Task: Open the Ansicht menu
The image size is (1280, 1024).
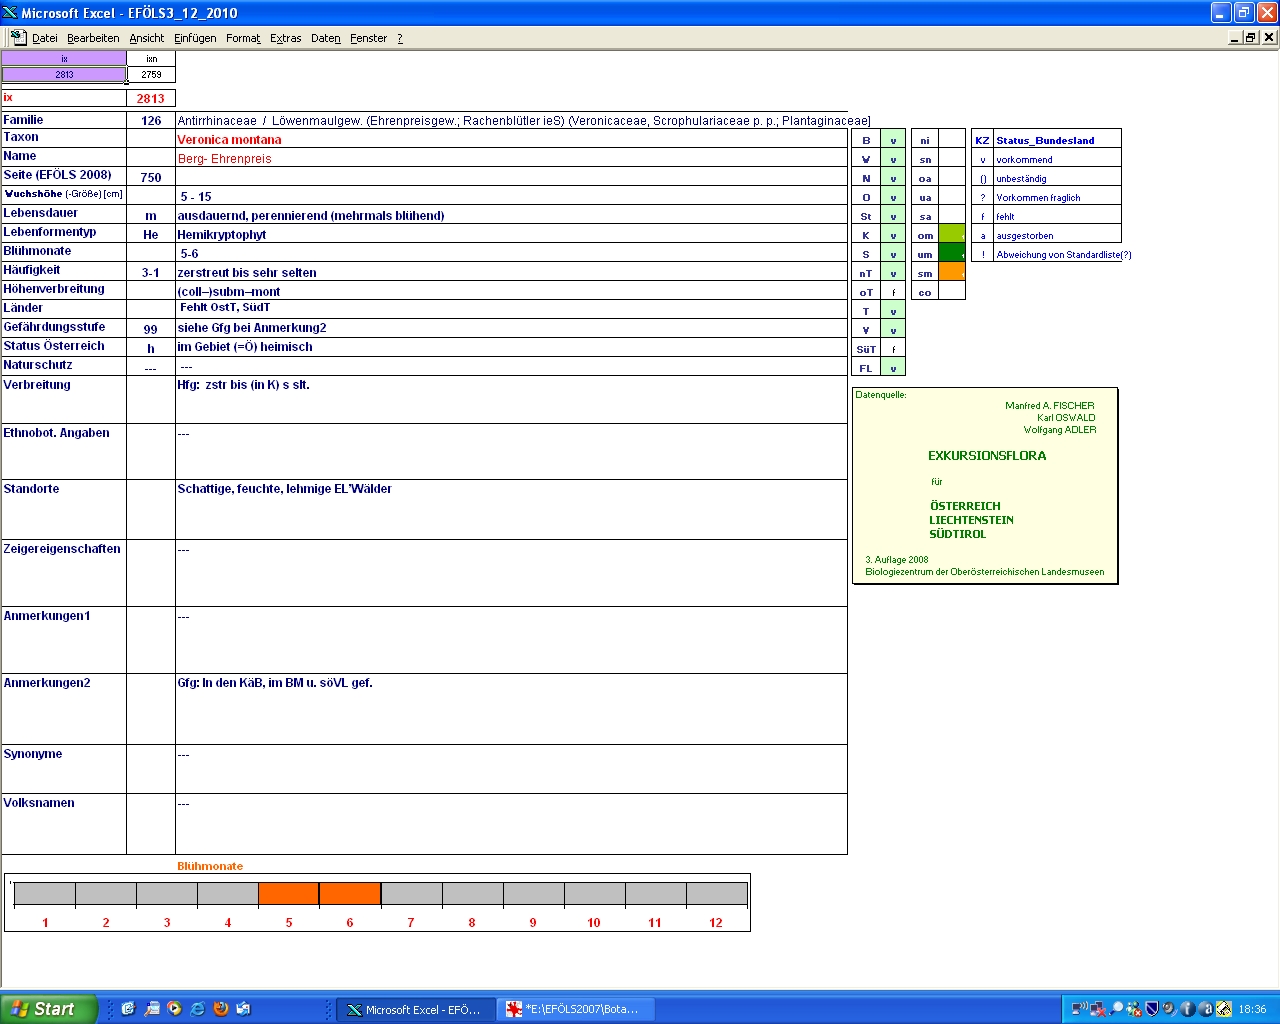Action: pyautogui.click(x=147, y=38)
